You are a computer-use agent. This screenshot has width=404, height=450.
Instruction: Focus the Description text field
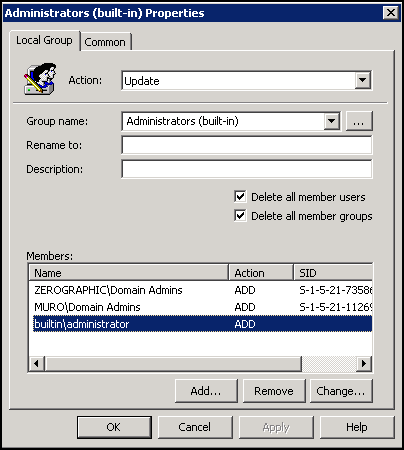pos(247,169)
